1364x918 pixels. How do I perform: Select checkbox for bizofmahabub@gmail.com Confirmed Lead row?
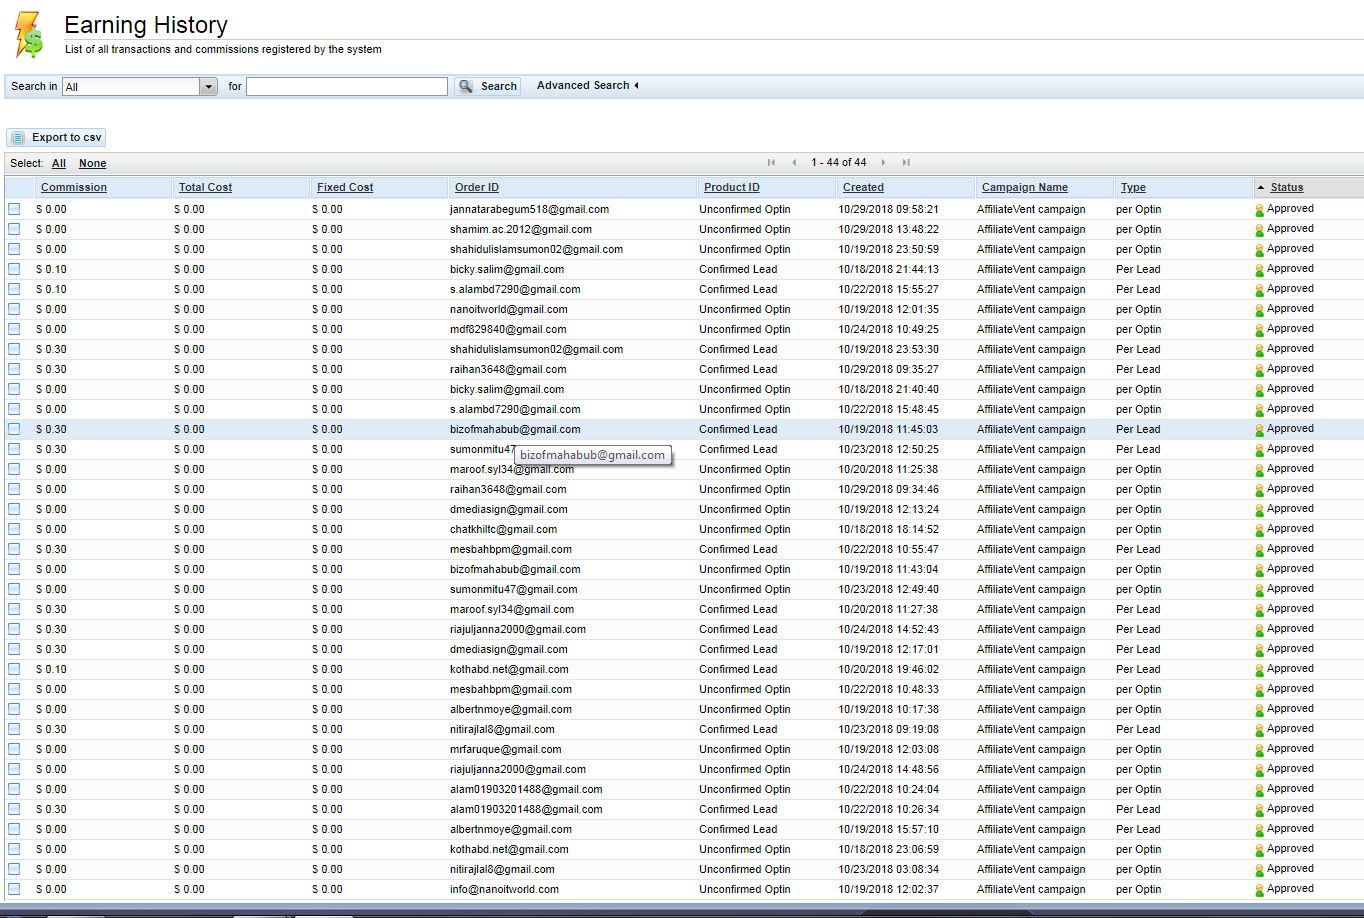click(x=14, y=429)
